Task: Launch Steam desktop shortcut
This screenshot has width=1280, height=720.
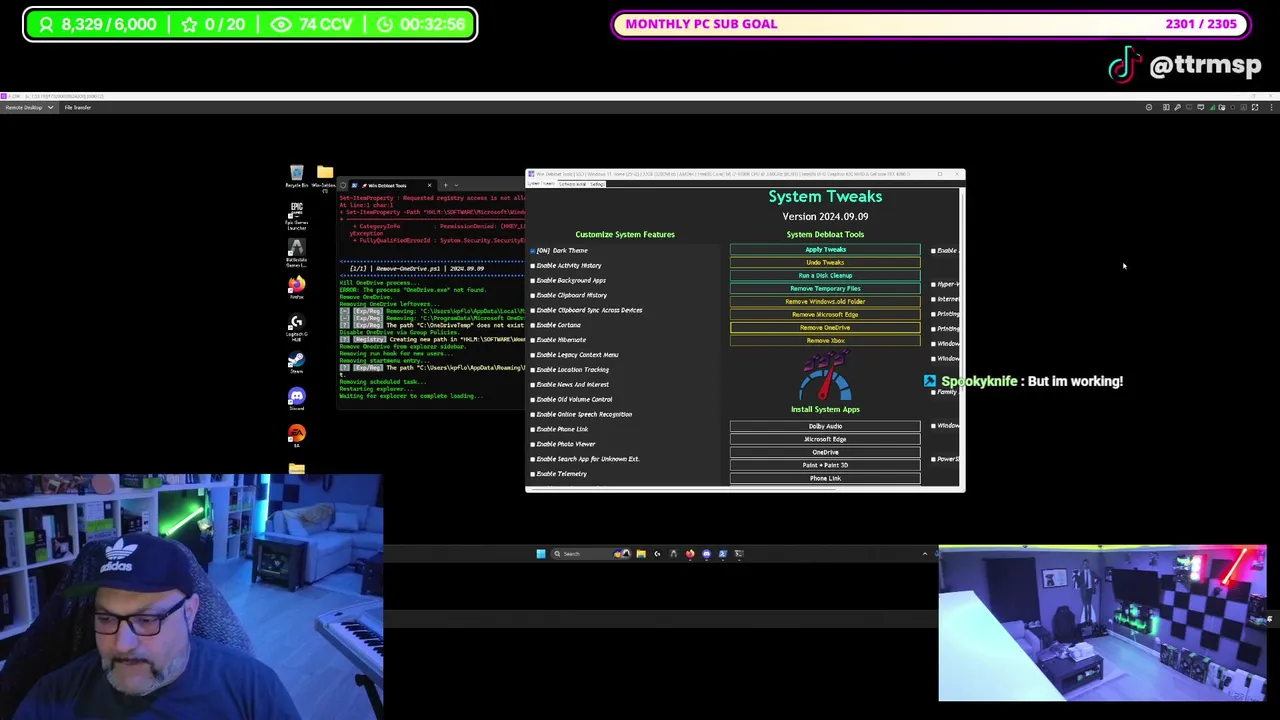Action: [x=296, y=363]
